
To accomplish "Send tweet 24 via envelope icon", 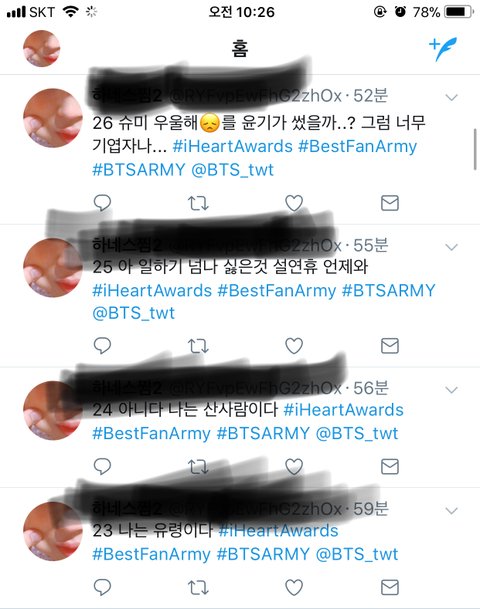I will (x=390, y=466).
